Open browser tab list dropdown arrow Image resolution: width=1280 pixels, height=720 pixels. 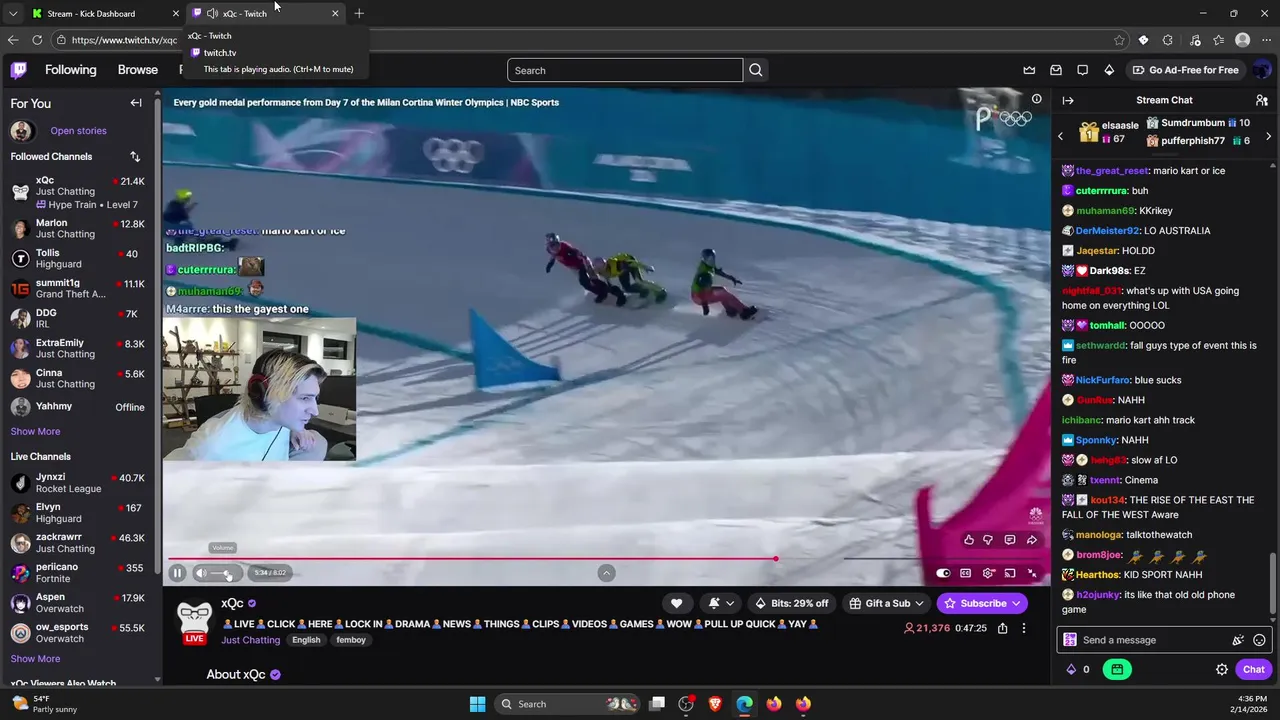(12, 13)
